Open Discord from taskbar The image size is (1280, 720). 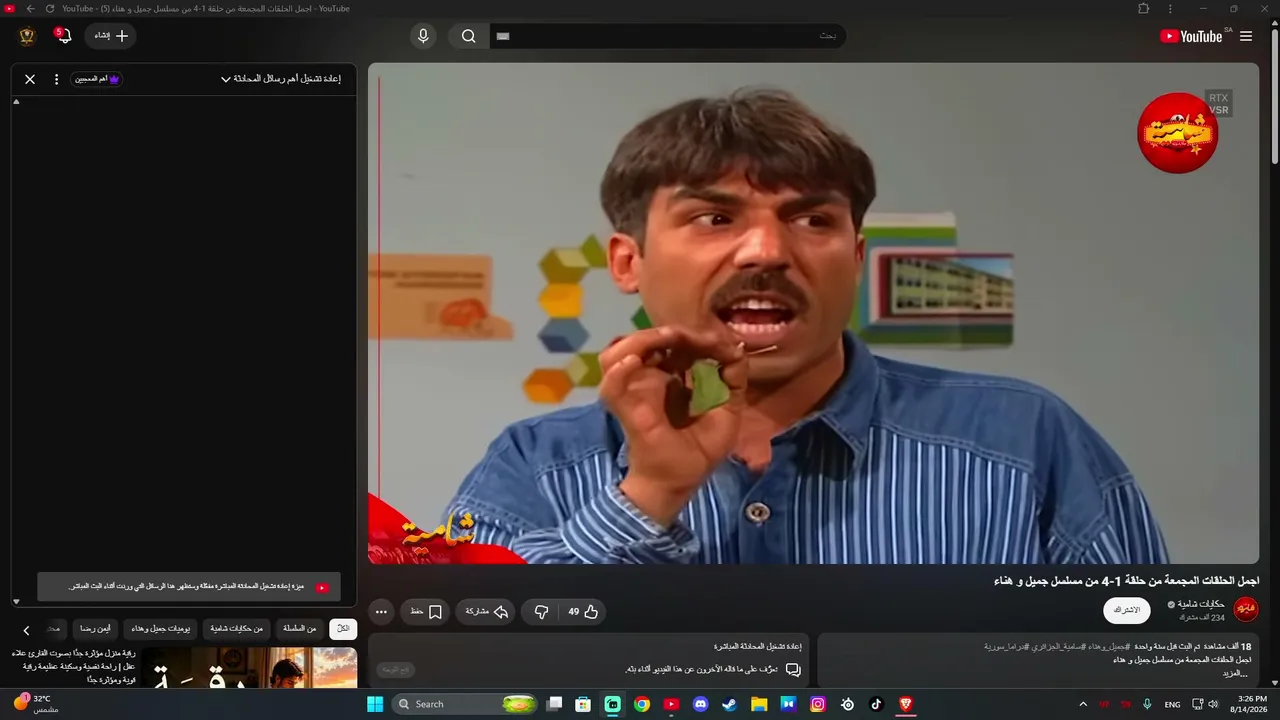[x=701, y=704]
